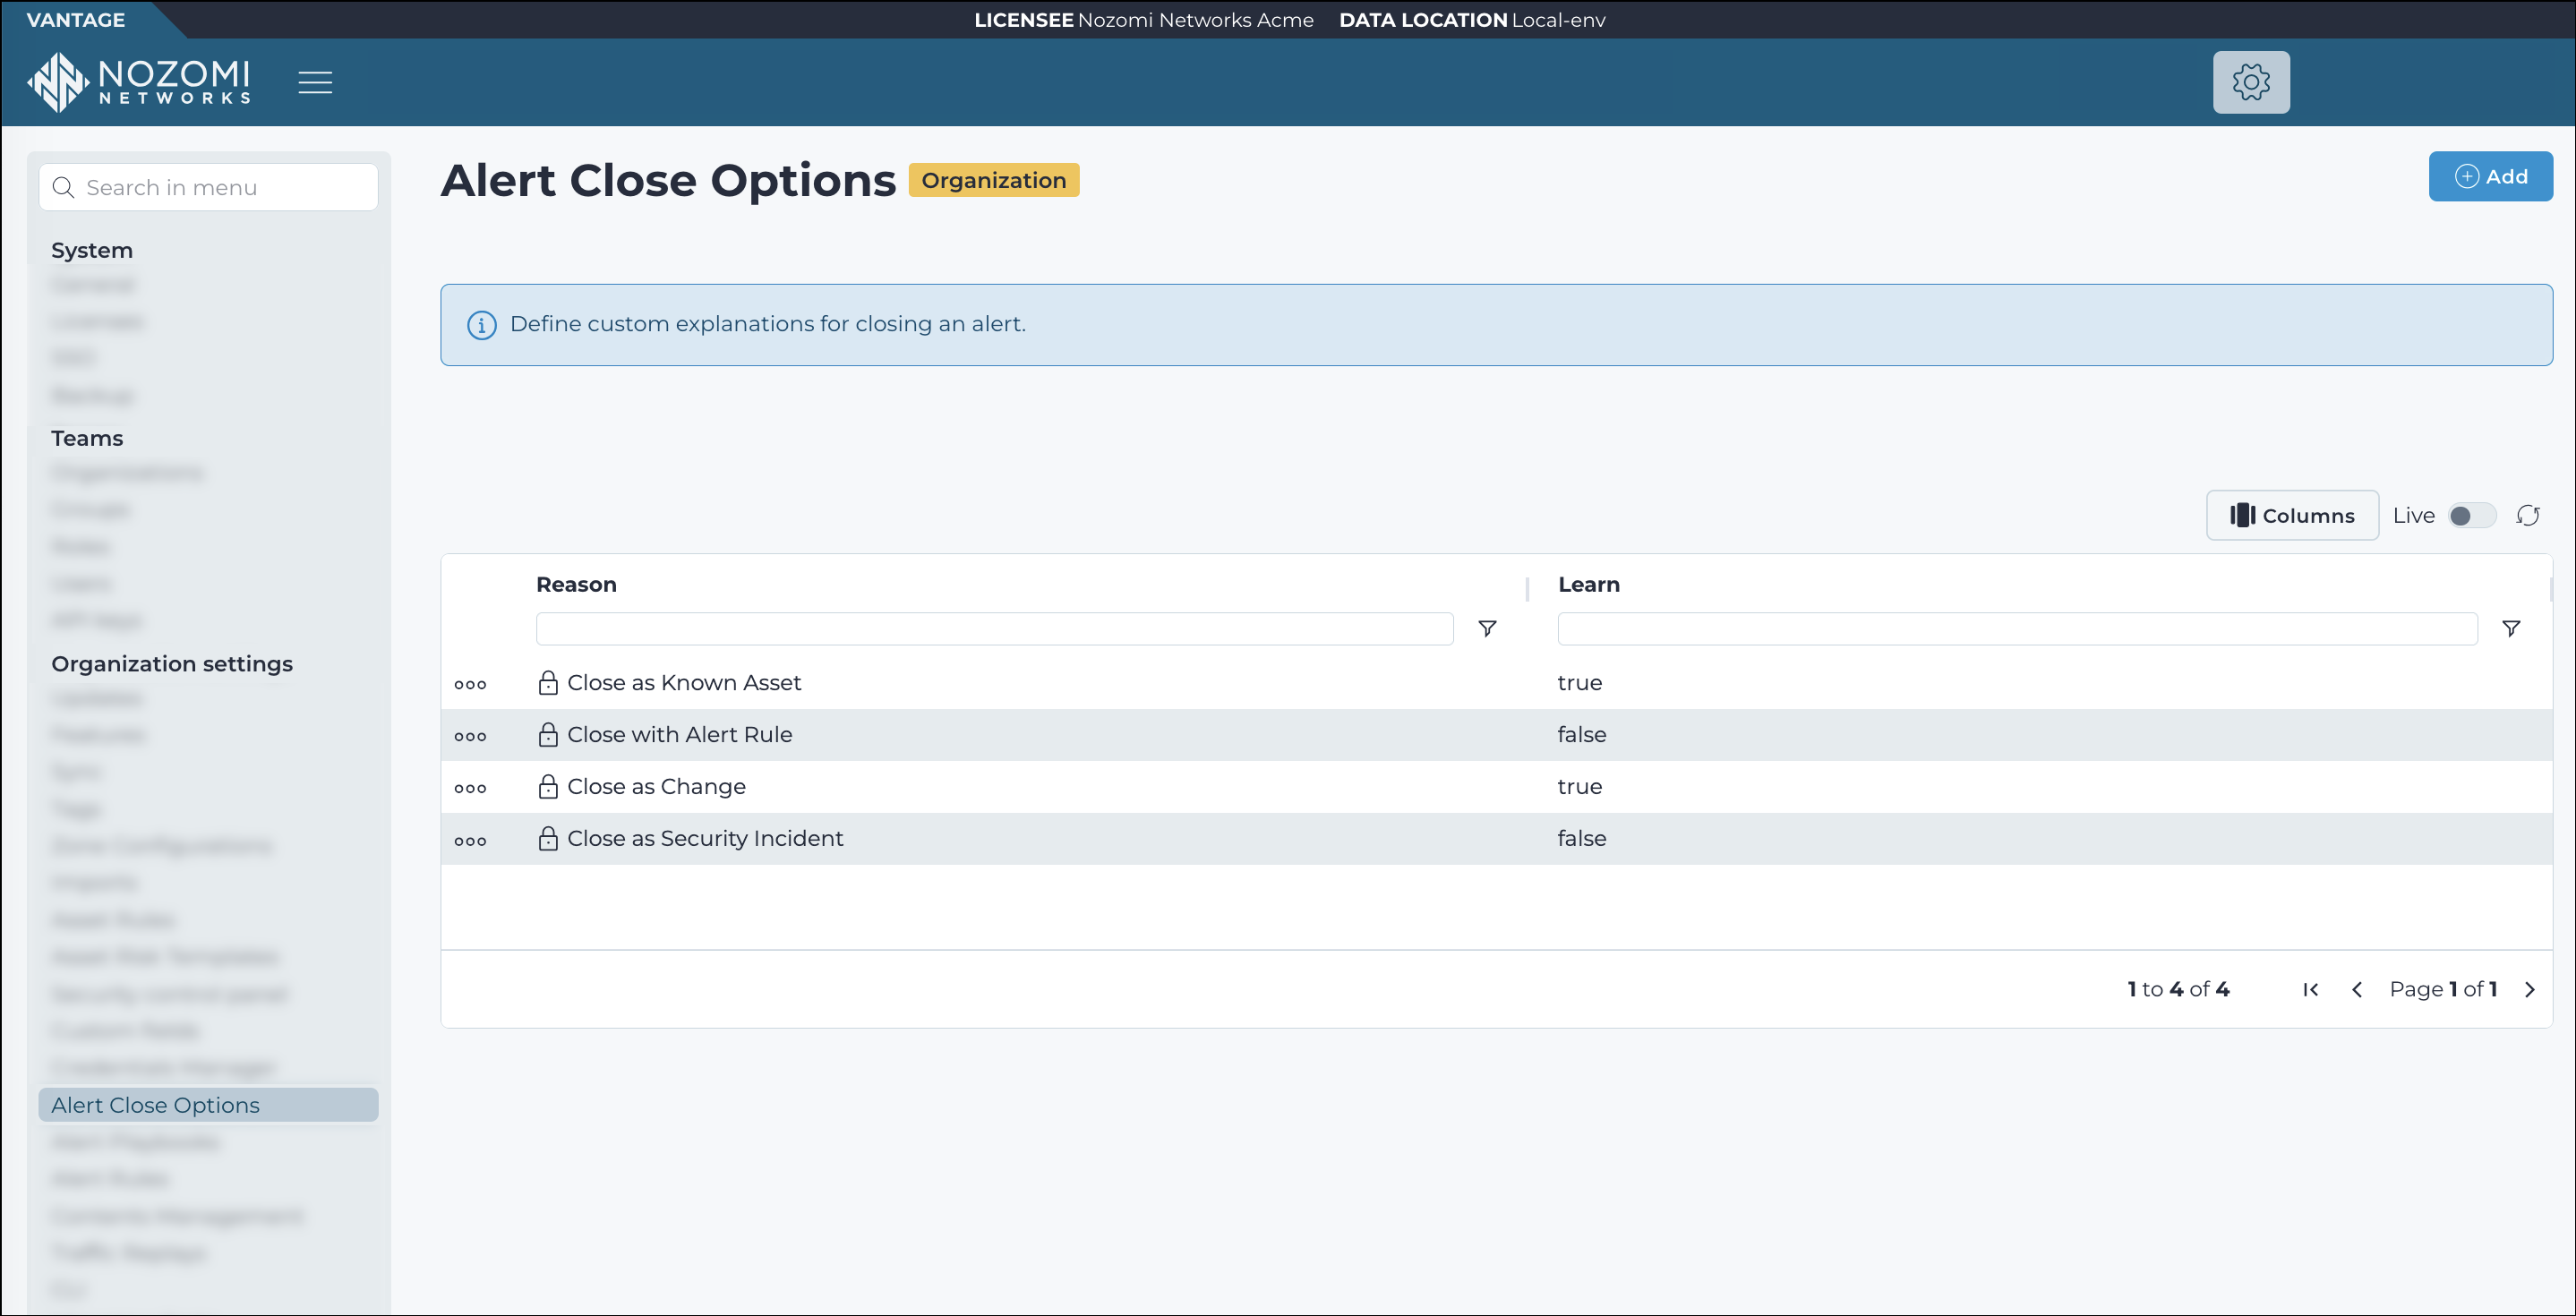Open the hamburger navigation menu
Viewport: 2576px width, 1316px height.
(x=315, y=82)
